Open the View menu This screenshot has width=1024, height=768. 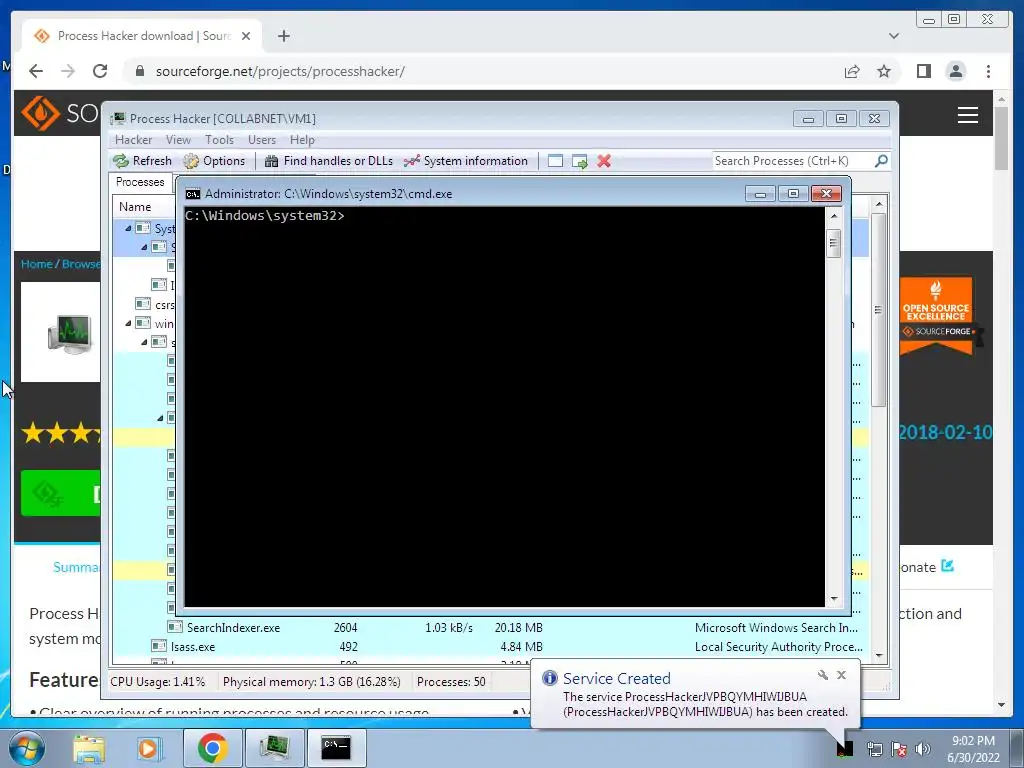178,140
